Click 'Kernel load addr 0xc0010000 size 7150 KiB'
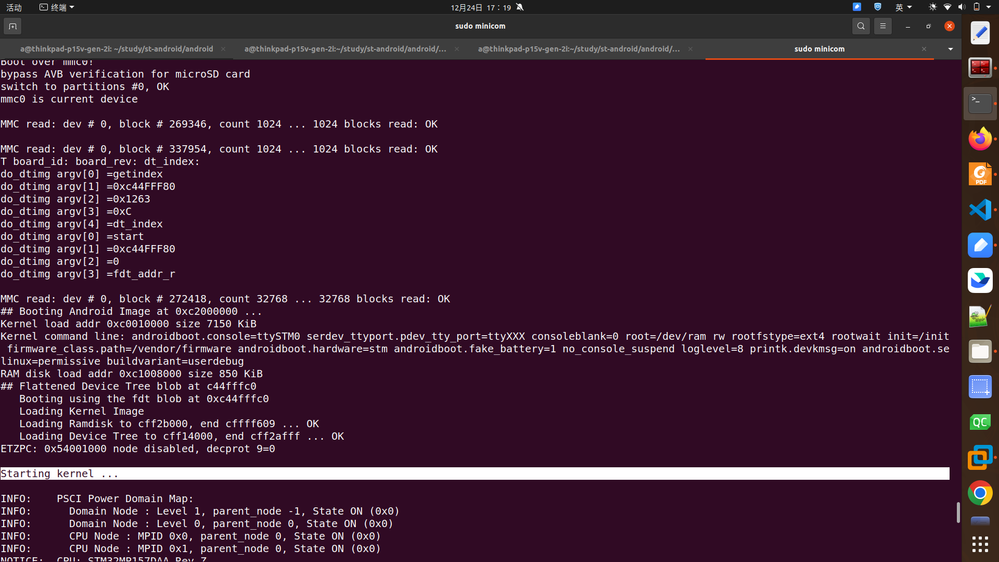Viewport: 999px width, 562px height. 128,324
